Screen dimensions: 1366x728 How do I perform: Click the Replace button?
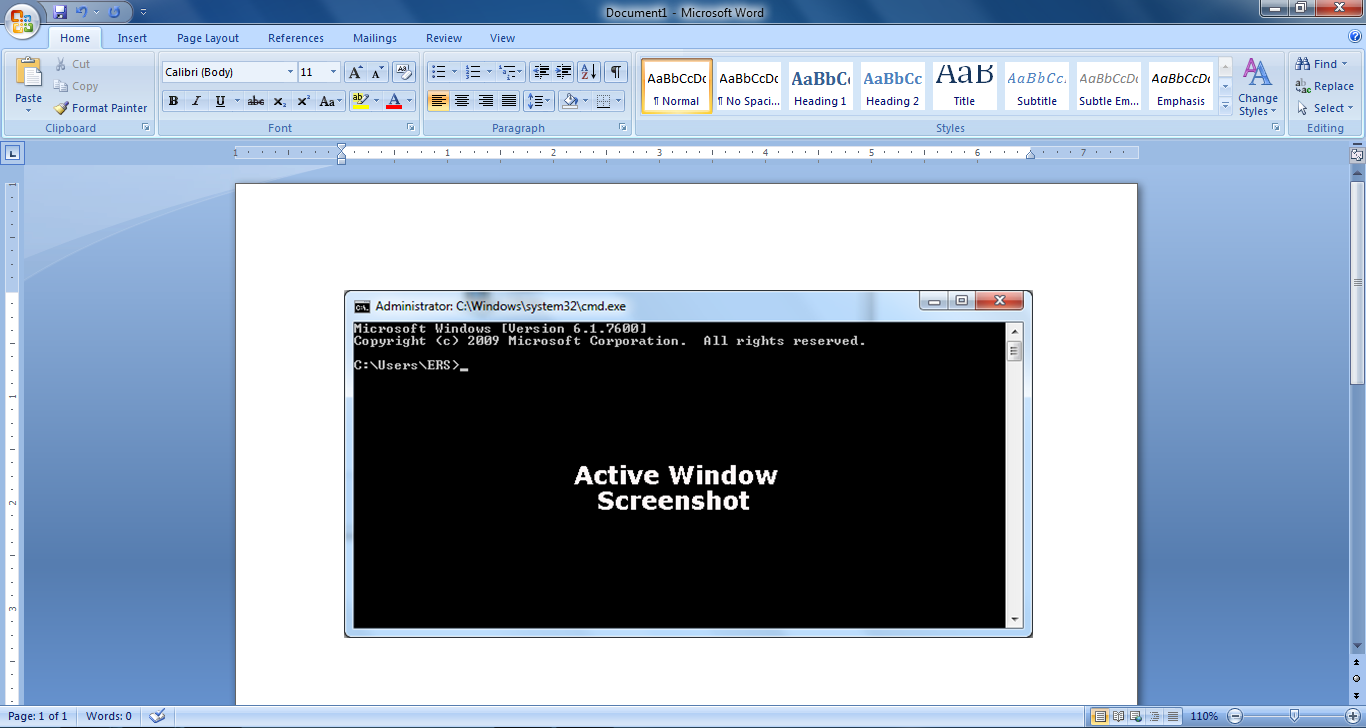[x=1324, y=86]
